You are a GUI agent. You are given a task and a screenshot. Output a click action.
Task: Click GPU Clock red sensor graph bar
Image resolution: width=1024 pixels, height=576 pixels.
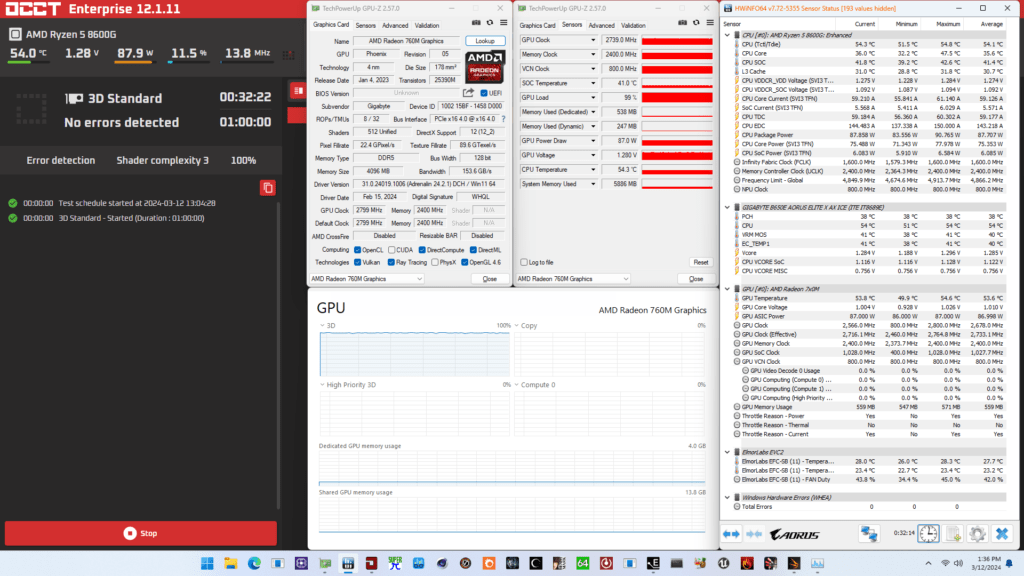[x=677, y=40]
